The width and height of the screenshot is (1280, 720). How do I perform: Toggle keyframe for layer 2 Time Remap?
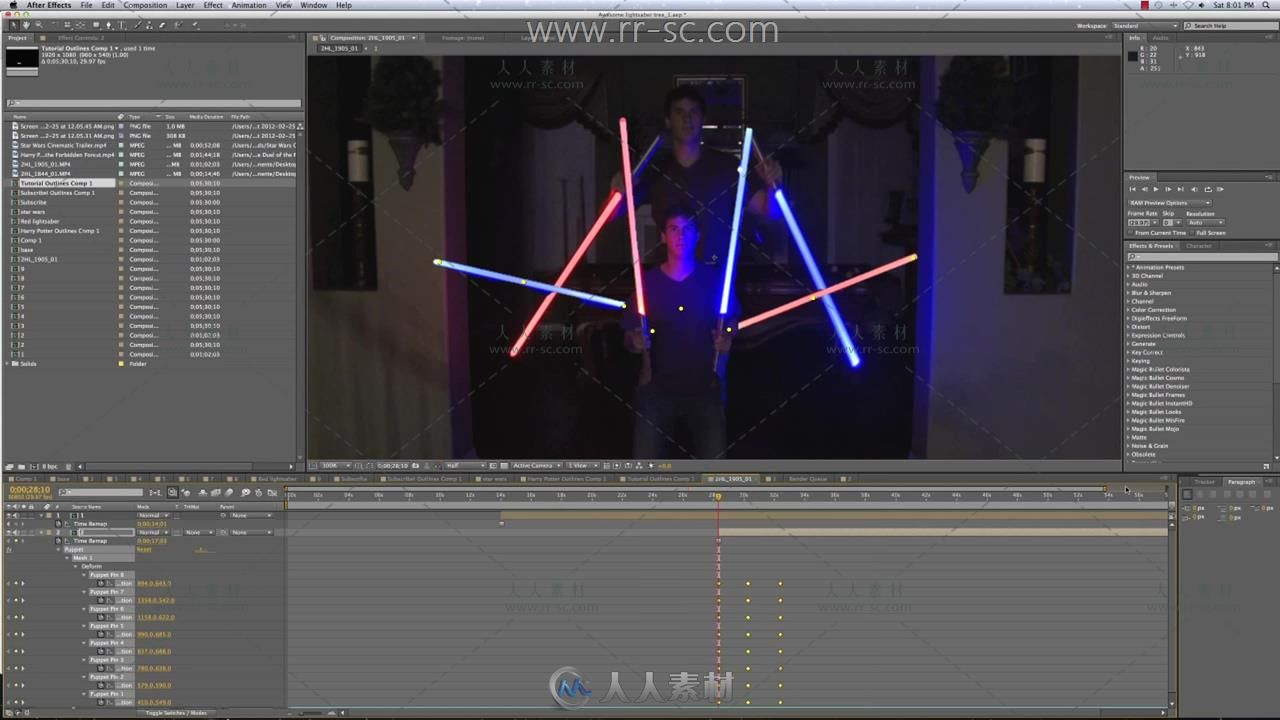point(15,541)
